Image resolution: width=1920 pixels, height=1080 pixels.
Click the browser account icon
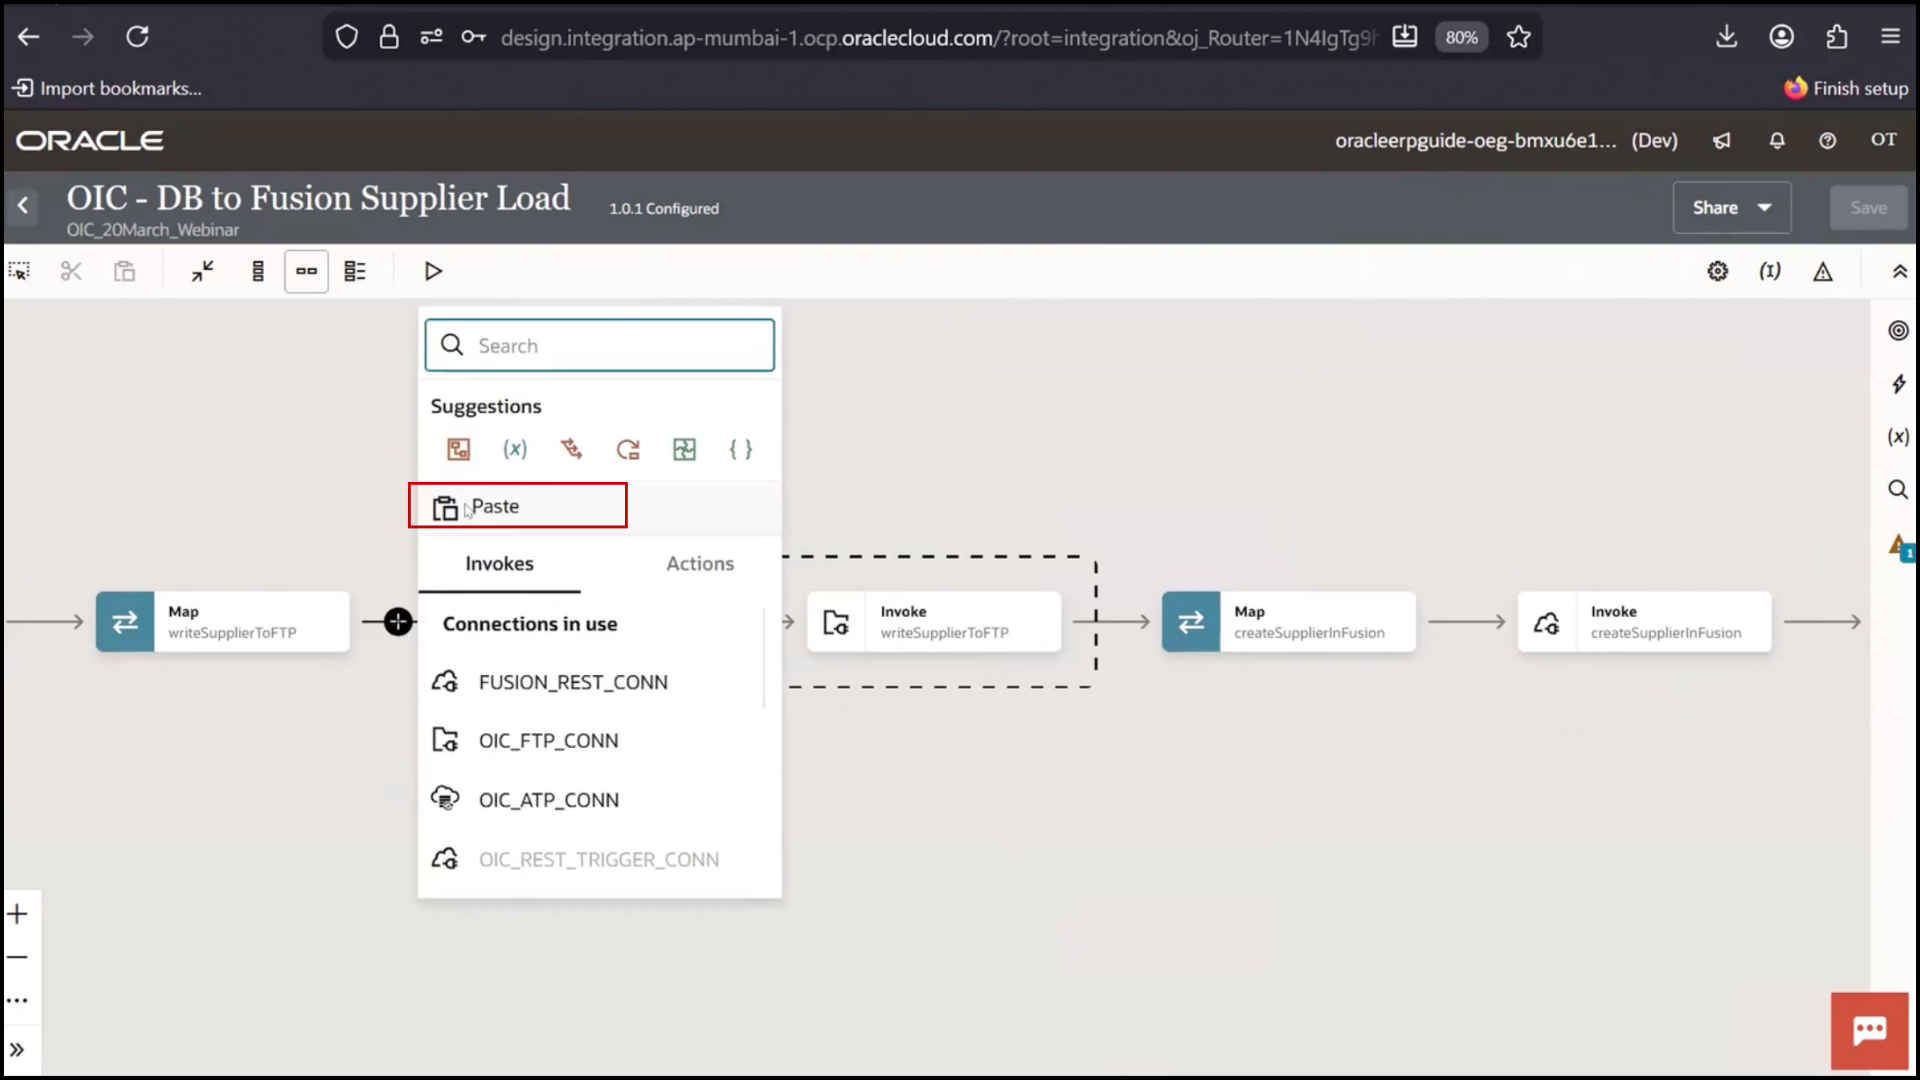click(1781, 37)
